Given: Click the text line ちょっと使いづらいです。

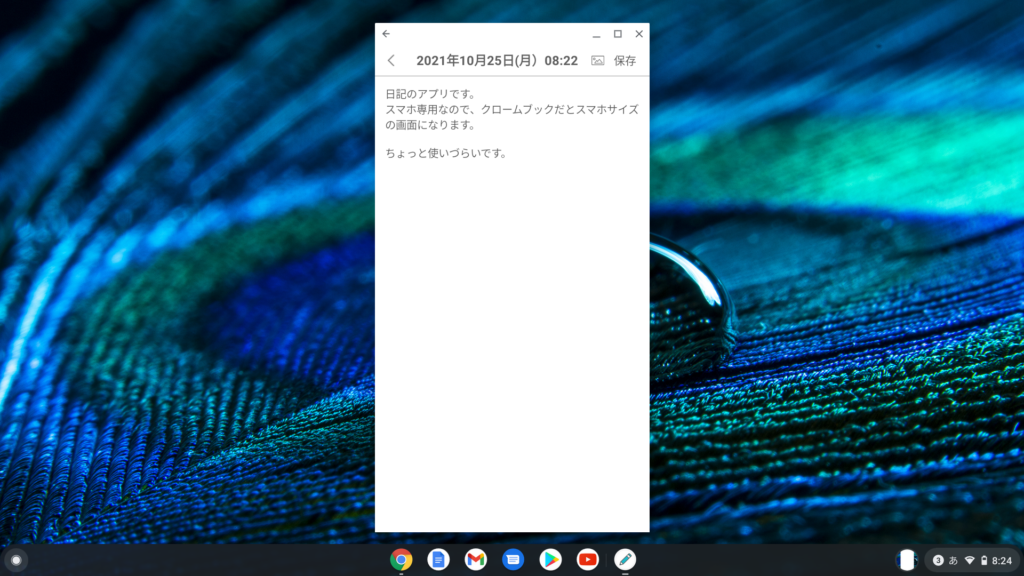Looking at the screenshot, I should (446, 153).
